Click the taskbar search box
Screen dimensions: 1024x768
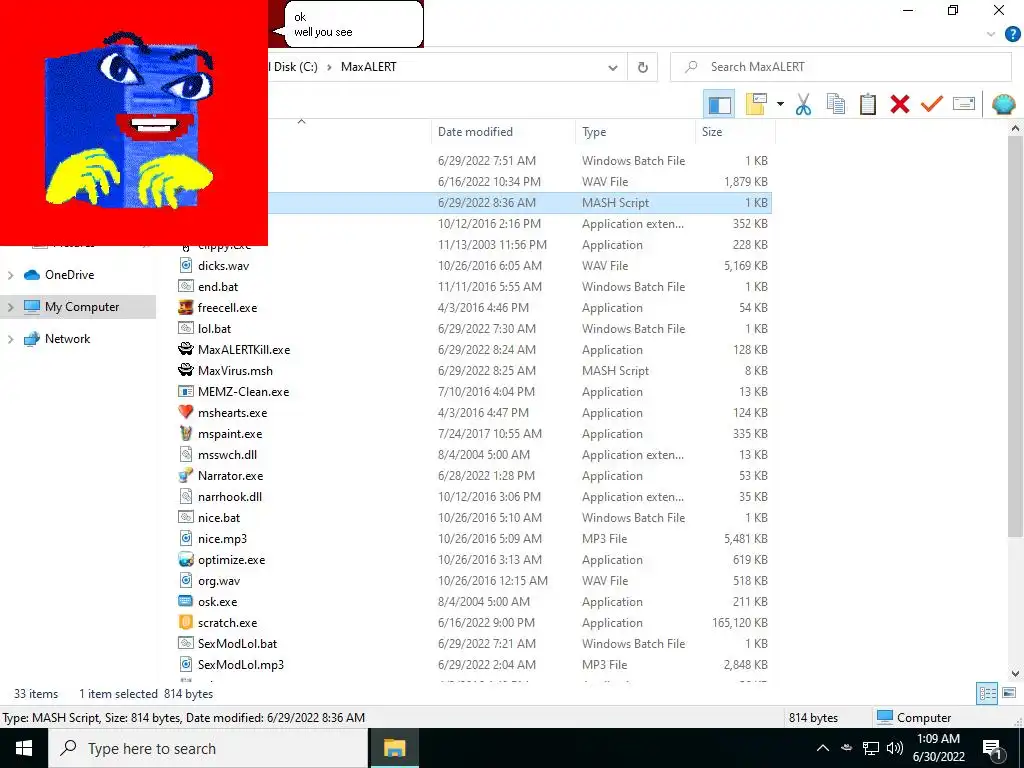[x=208, y=748]
